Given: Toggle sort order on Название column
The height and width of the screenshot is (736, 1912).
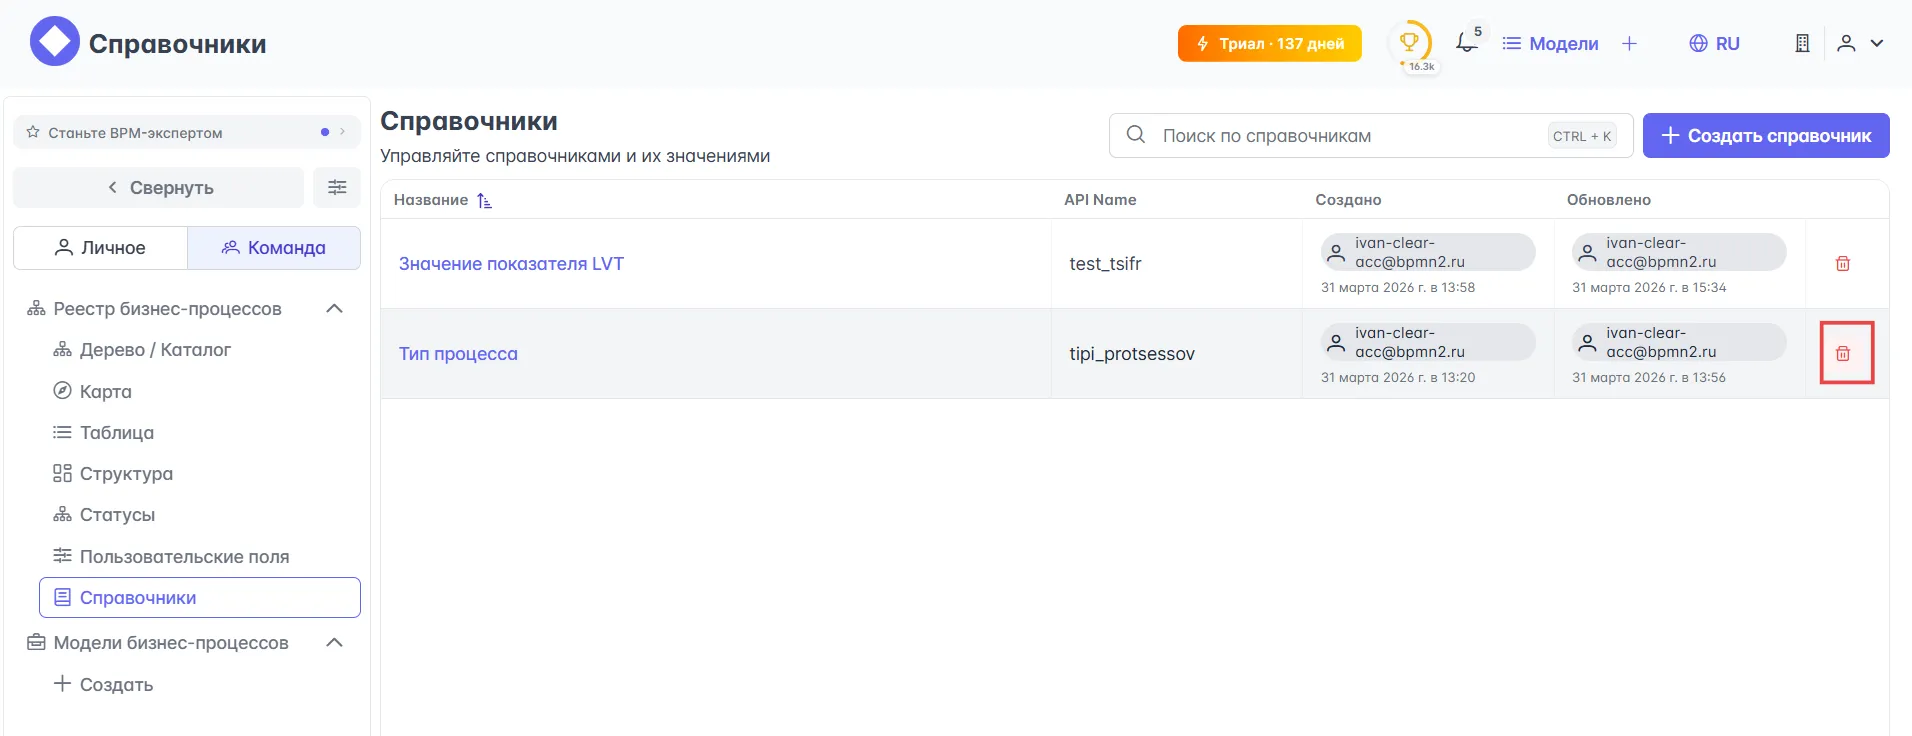Looking at the screenshot, I should pyautogui.click(x=484, y=200).
